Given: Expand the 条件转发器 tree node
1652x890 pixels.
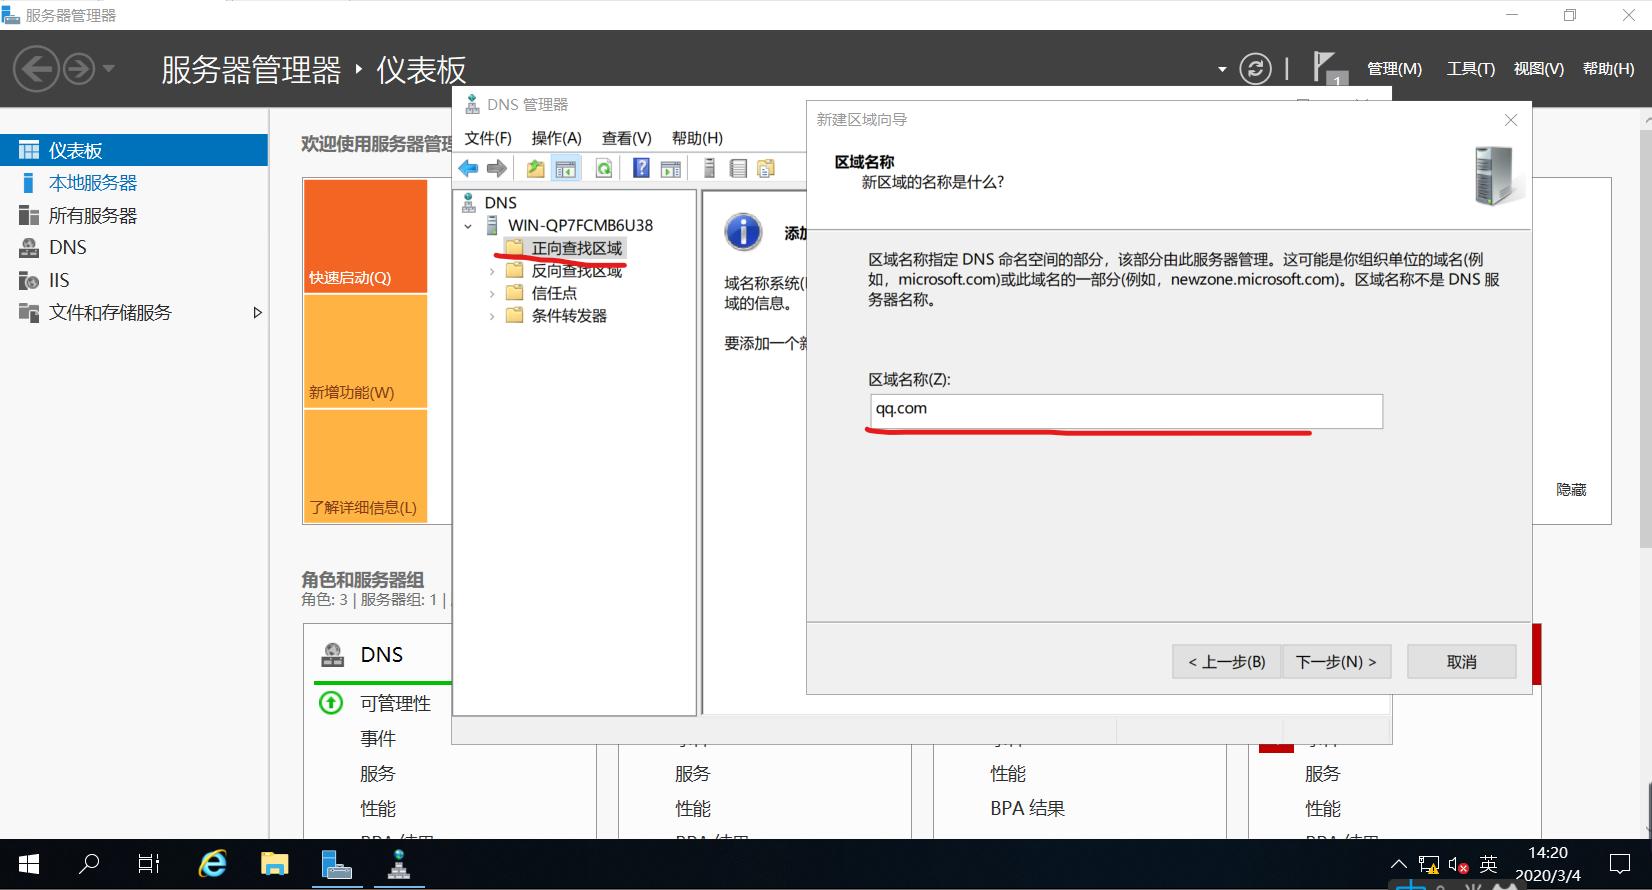Looking at the screenshot, I should [x=491, y=316].
